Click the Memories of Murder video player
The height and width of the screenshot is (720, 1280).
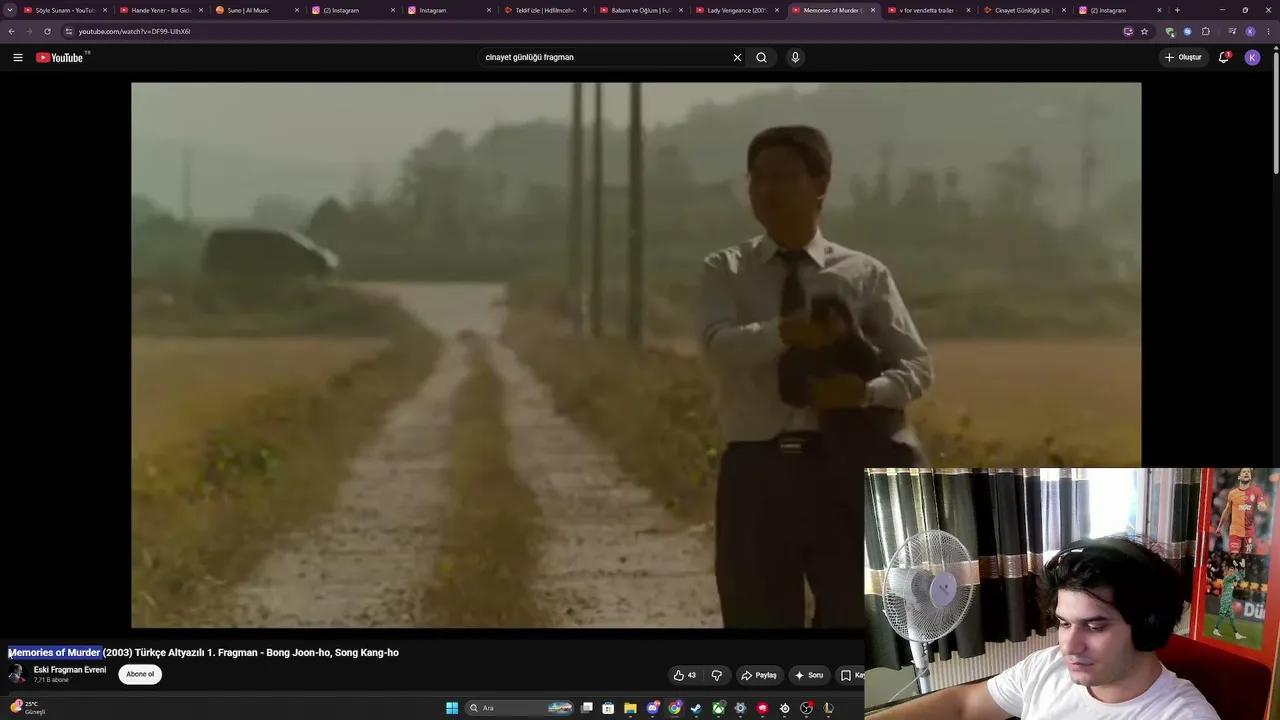click(x=636, y=355)
